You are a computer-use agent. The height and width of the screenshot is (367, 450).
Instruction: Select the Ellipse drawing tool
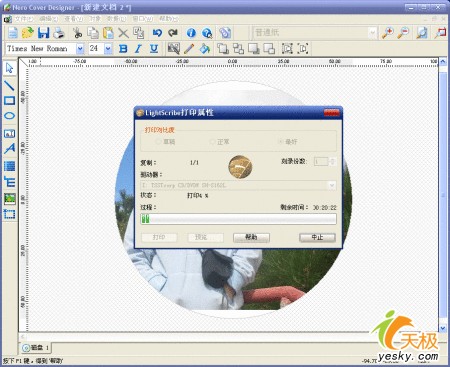click(9, 116)
